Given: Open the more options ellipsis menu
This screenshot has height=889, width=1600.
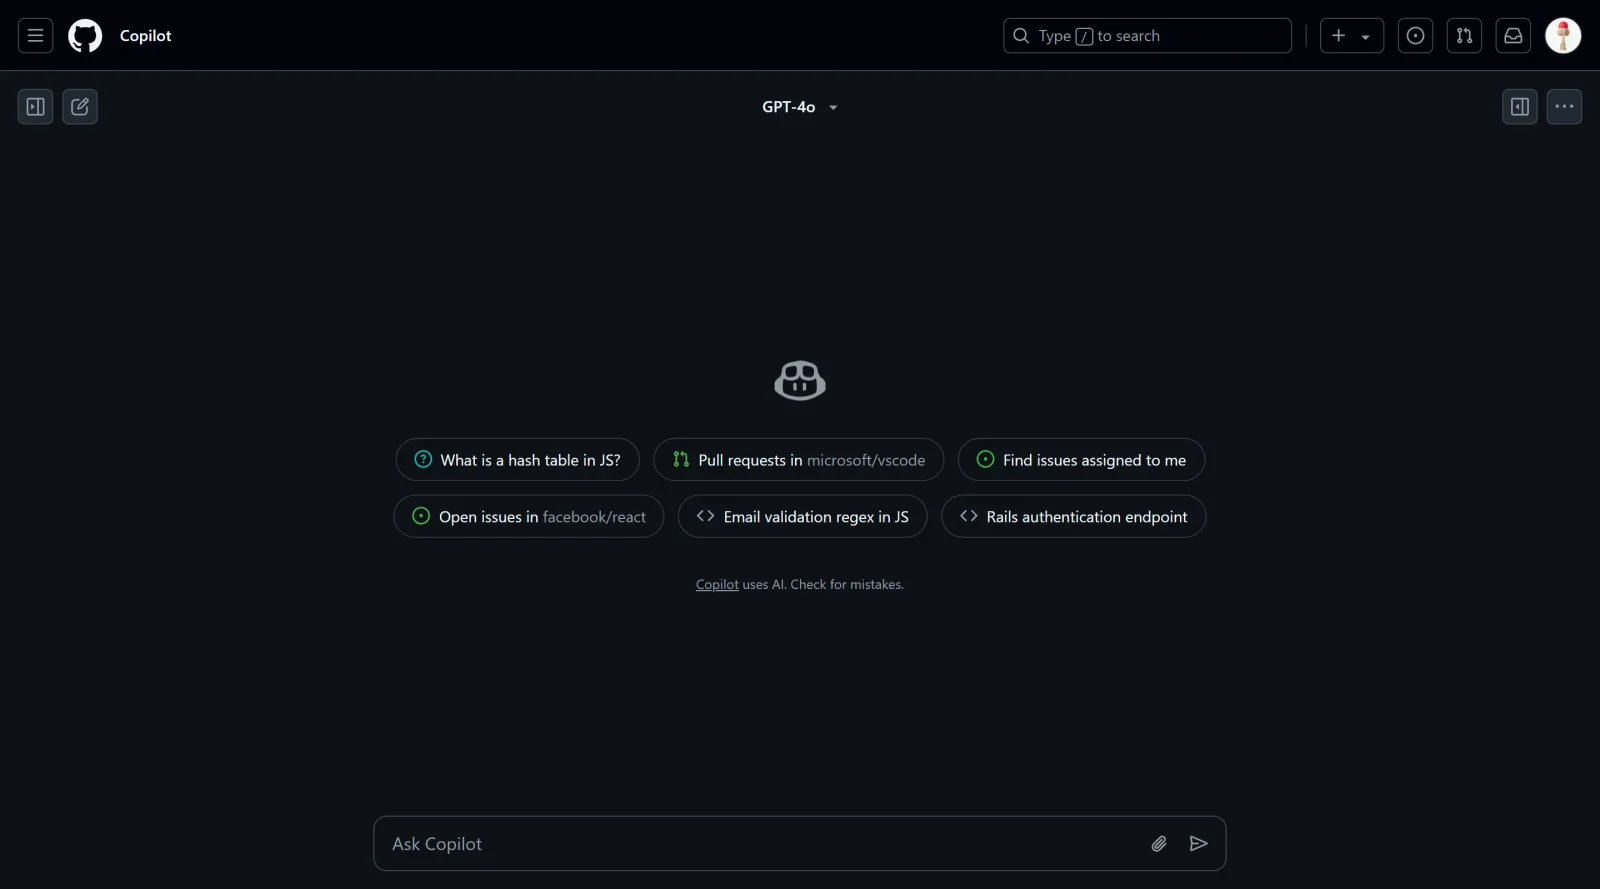Looking at the screenshot, I should (x=1564, y=107).
